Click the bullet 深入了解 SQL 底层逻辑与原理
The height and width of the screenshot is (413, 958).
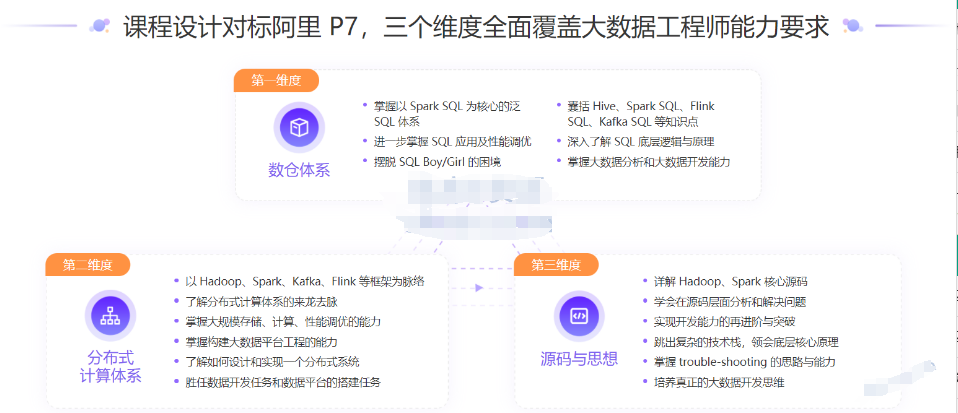640,141
